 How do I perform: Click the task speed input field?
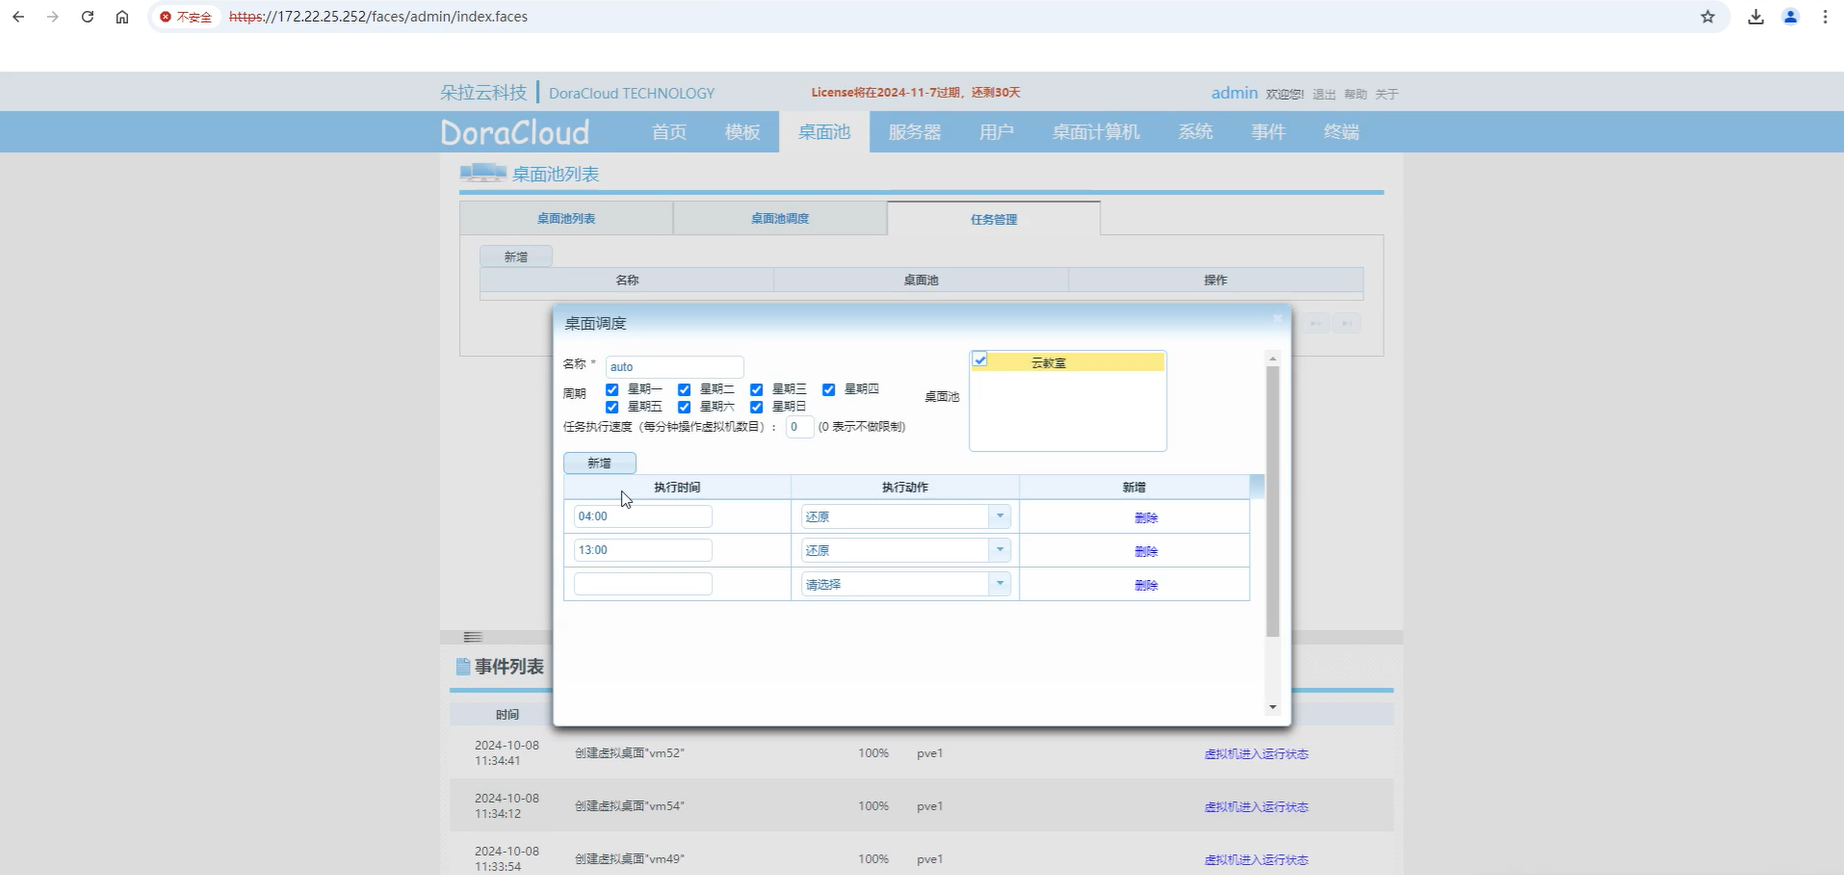(x=799, y=427)
